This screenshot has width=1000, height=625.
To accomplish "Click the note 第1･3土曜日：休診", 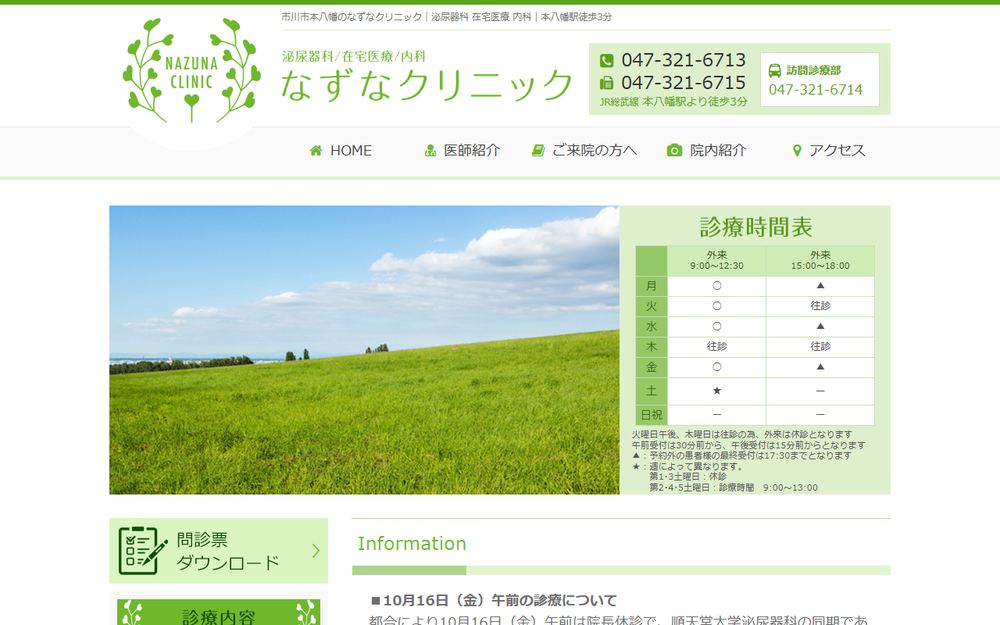I will click(688, 477).
